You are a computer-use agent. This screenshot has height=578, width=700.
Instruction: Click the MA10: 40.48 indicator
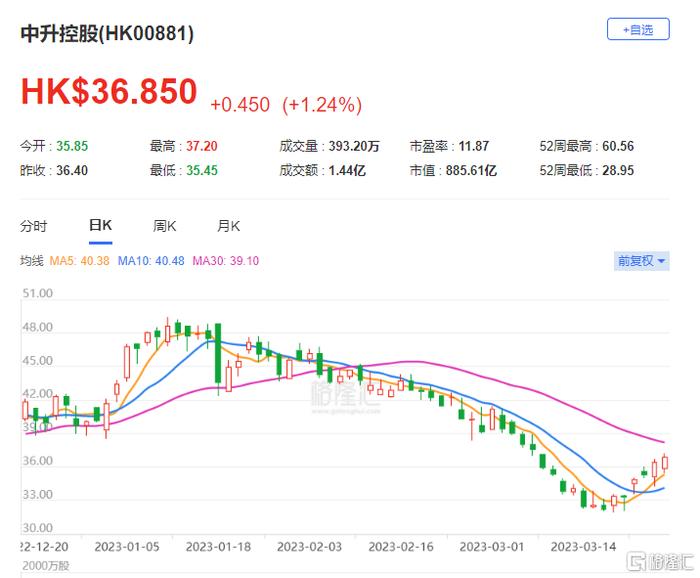click(x=151, y=261)
